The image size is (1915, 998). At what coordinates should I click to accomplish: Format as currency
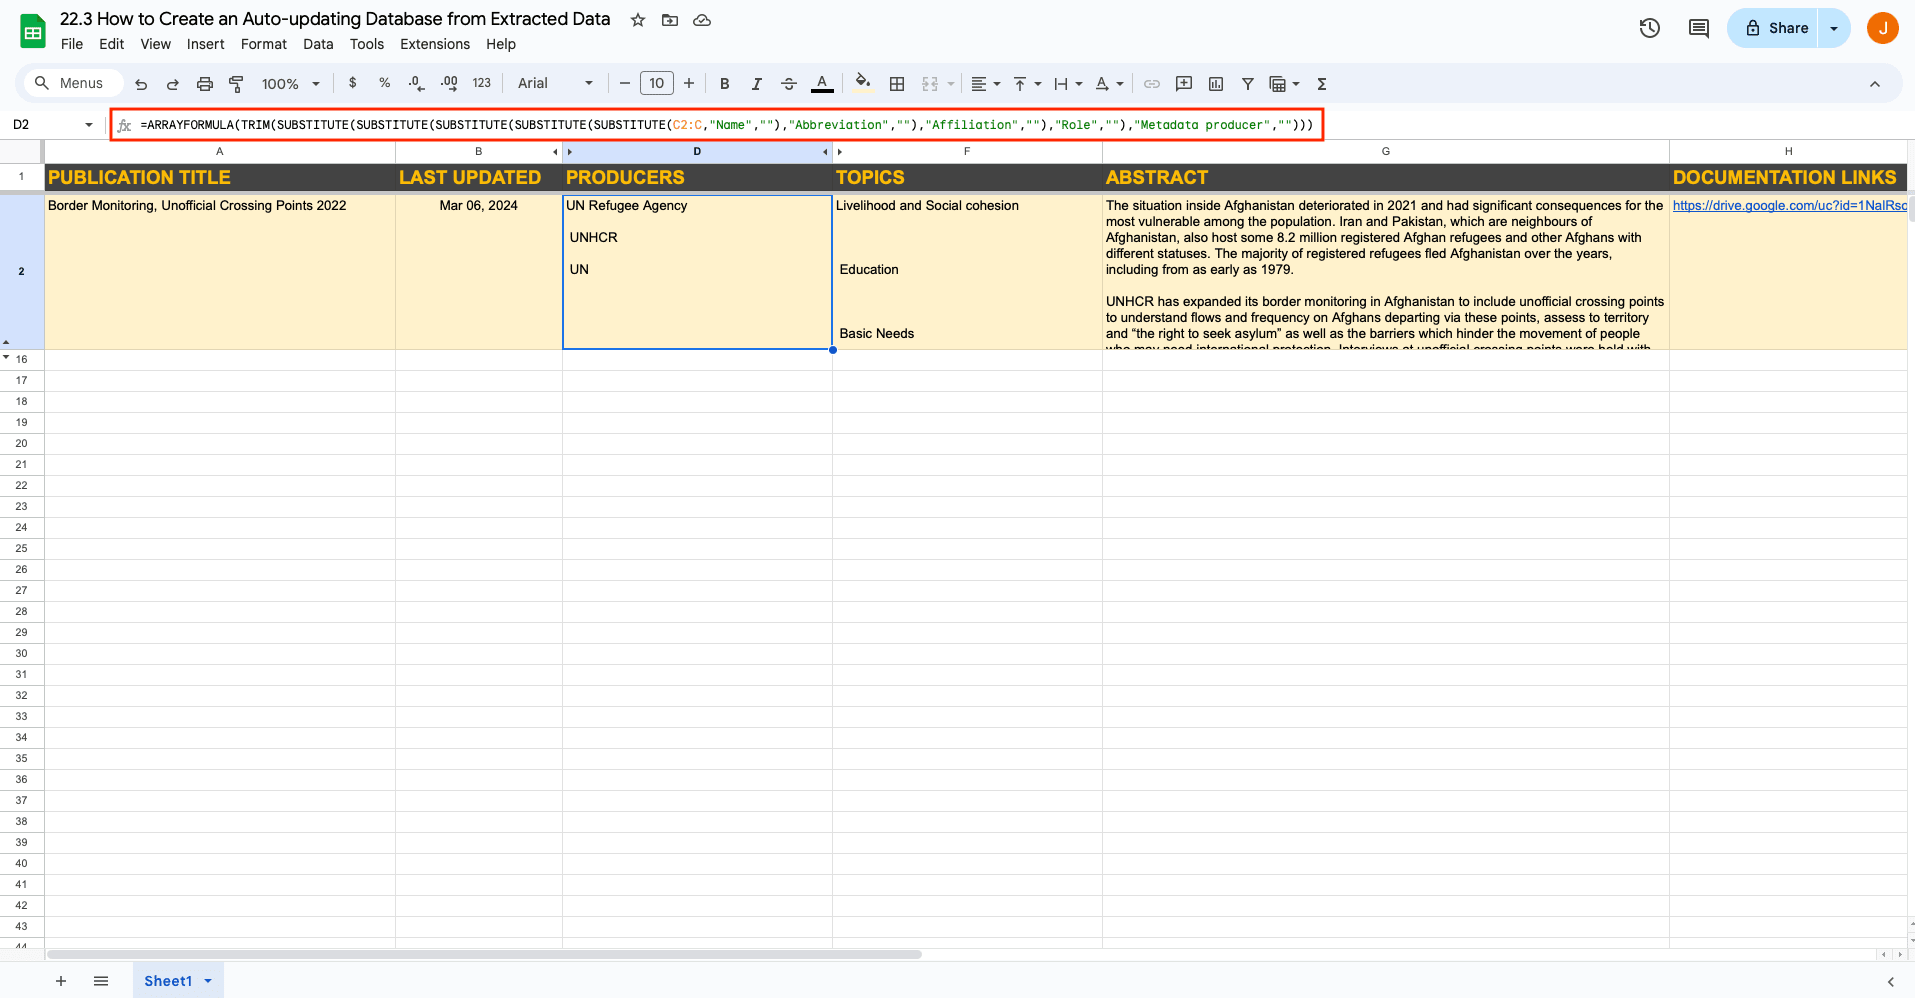click(352, 83)
